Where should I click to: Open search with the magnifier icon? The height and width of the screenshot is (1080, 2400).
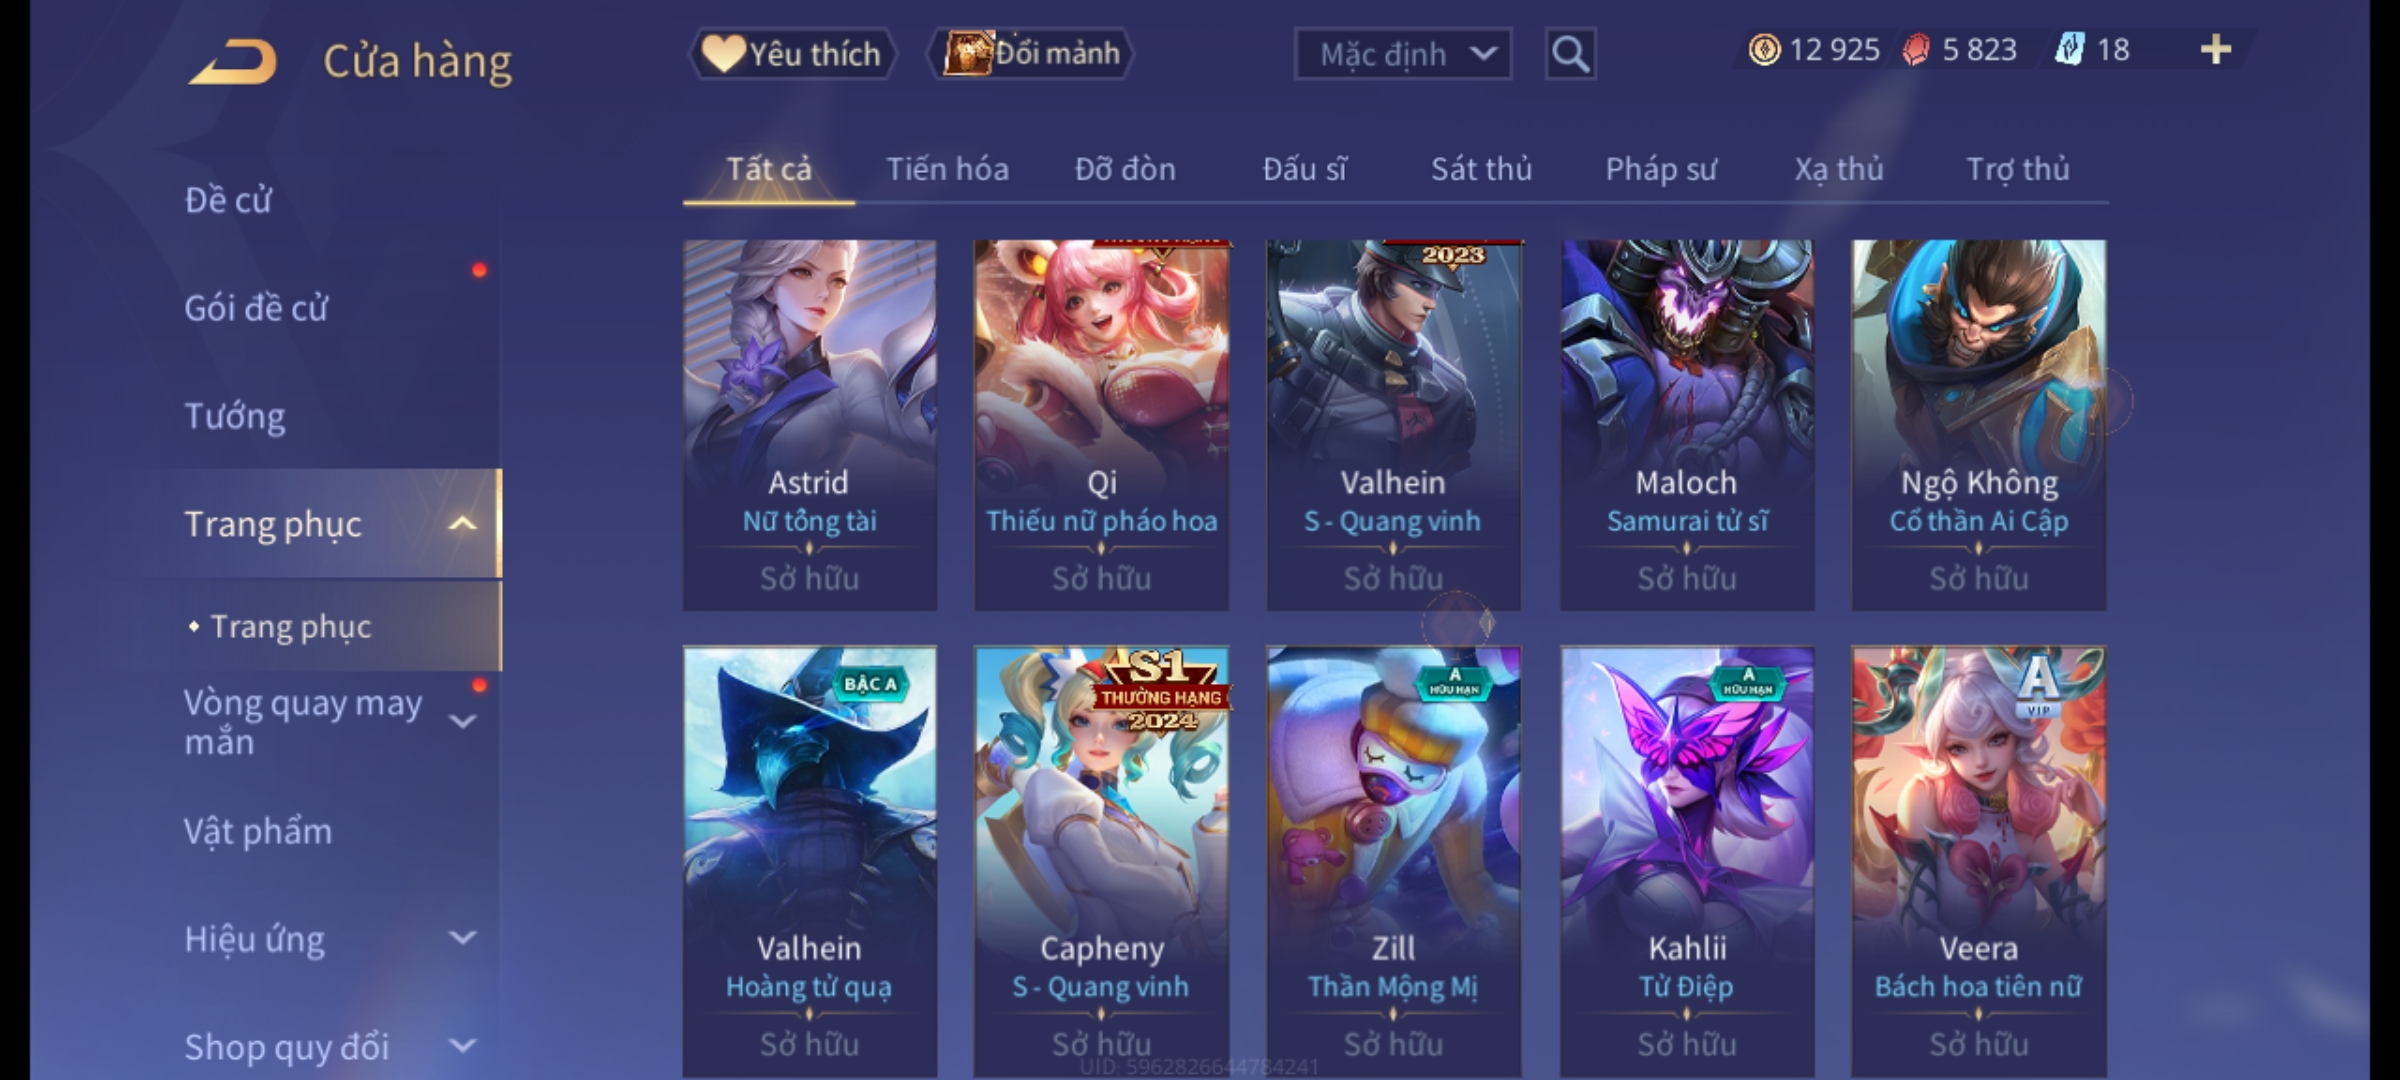[1570, 54]
